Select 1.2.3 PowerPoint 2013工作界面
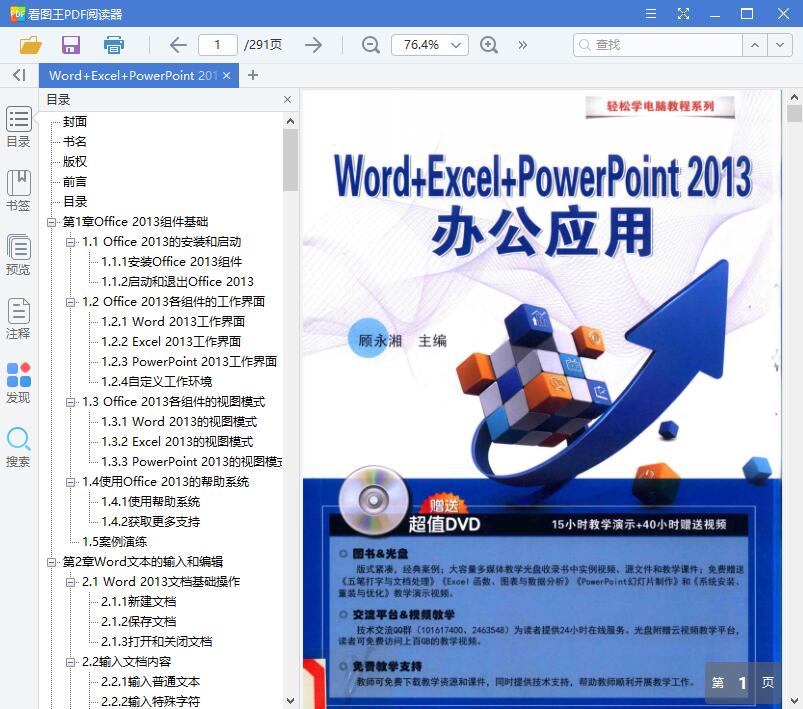 [x=189, y=361]
